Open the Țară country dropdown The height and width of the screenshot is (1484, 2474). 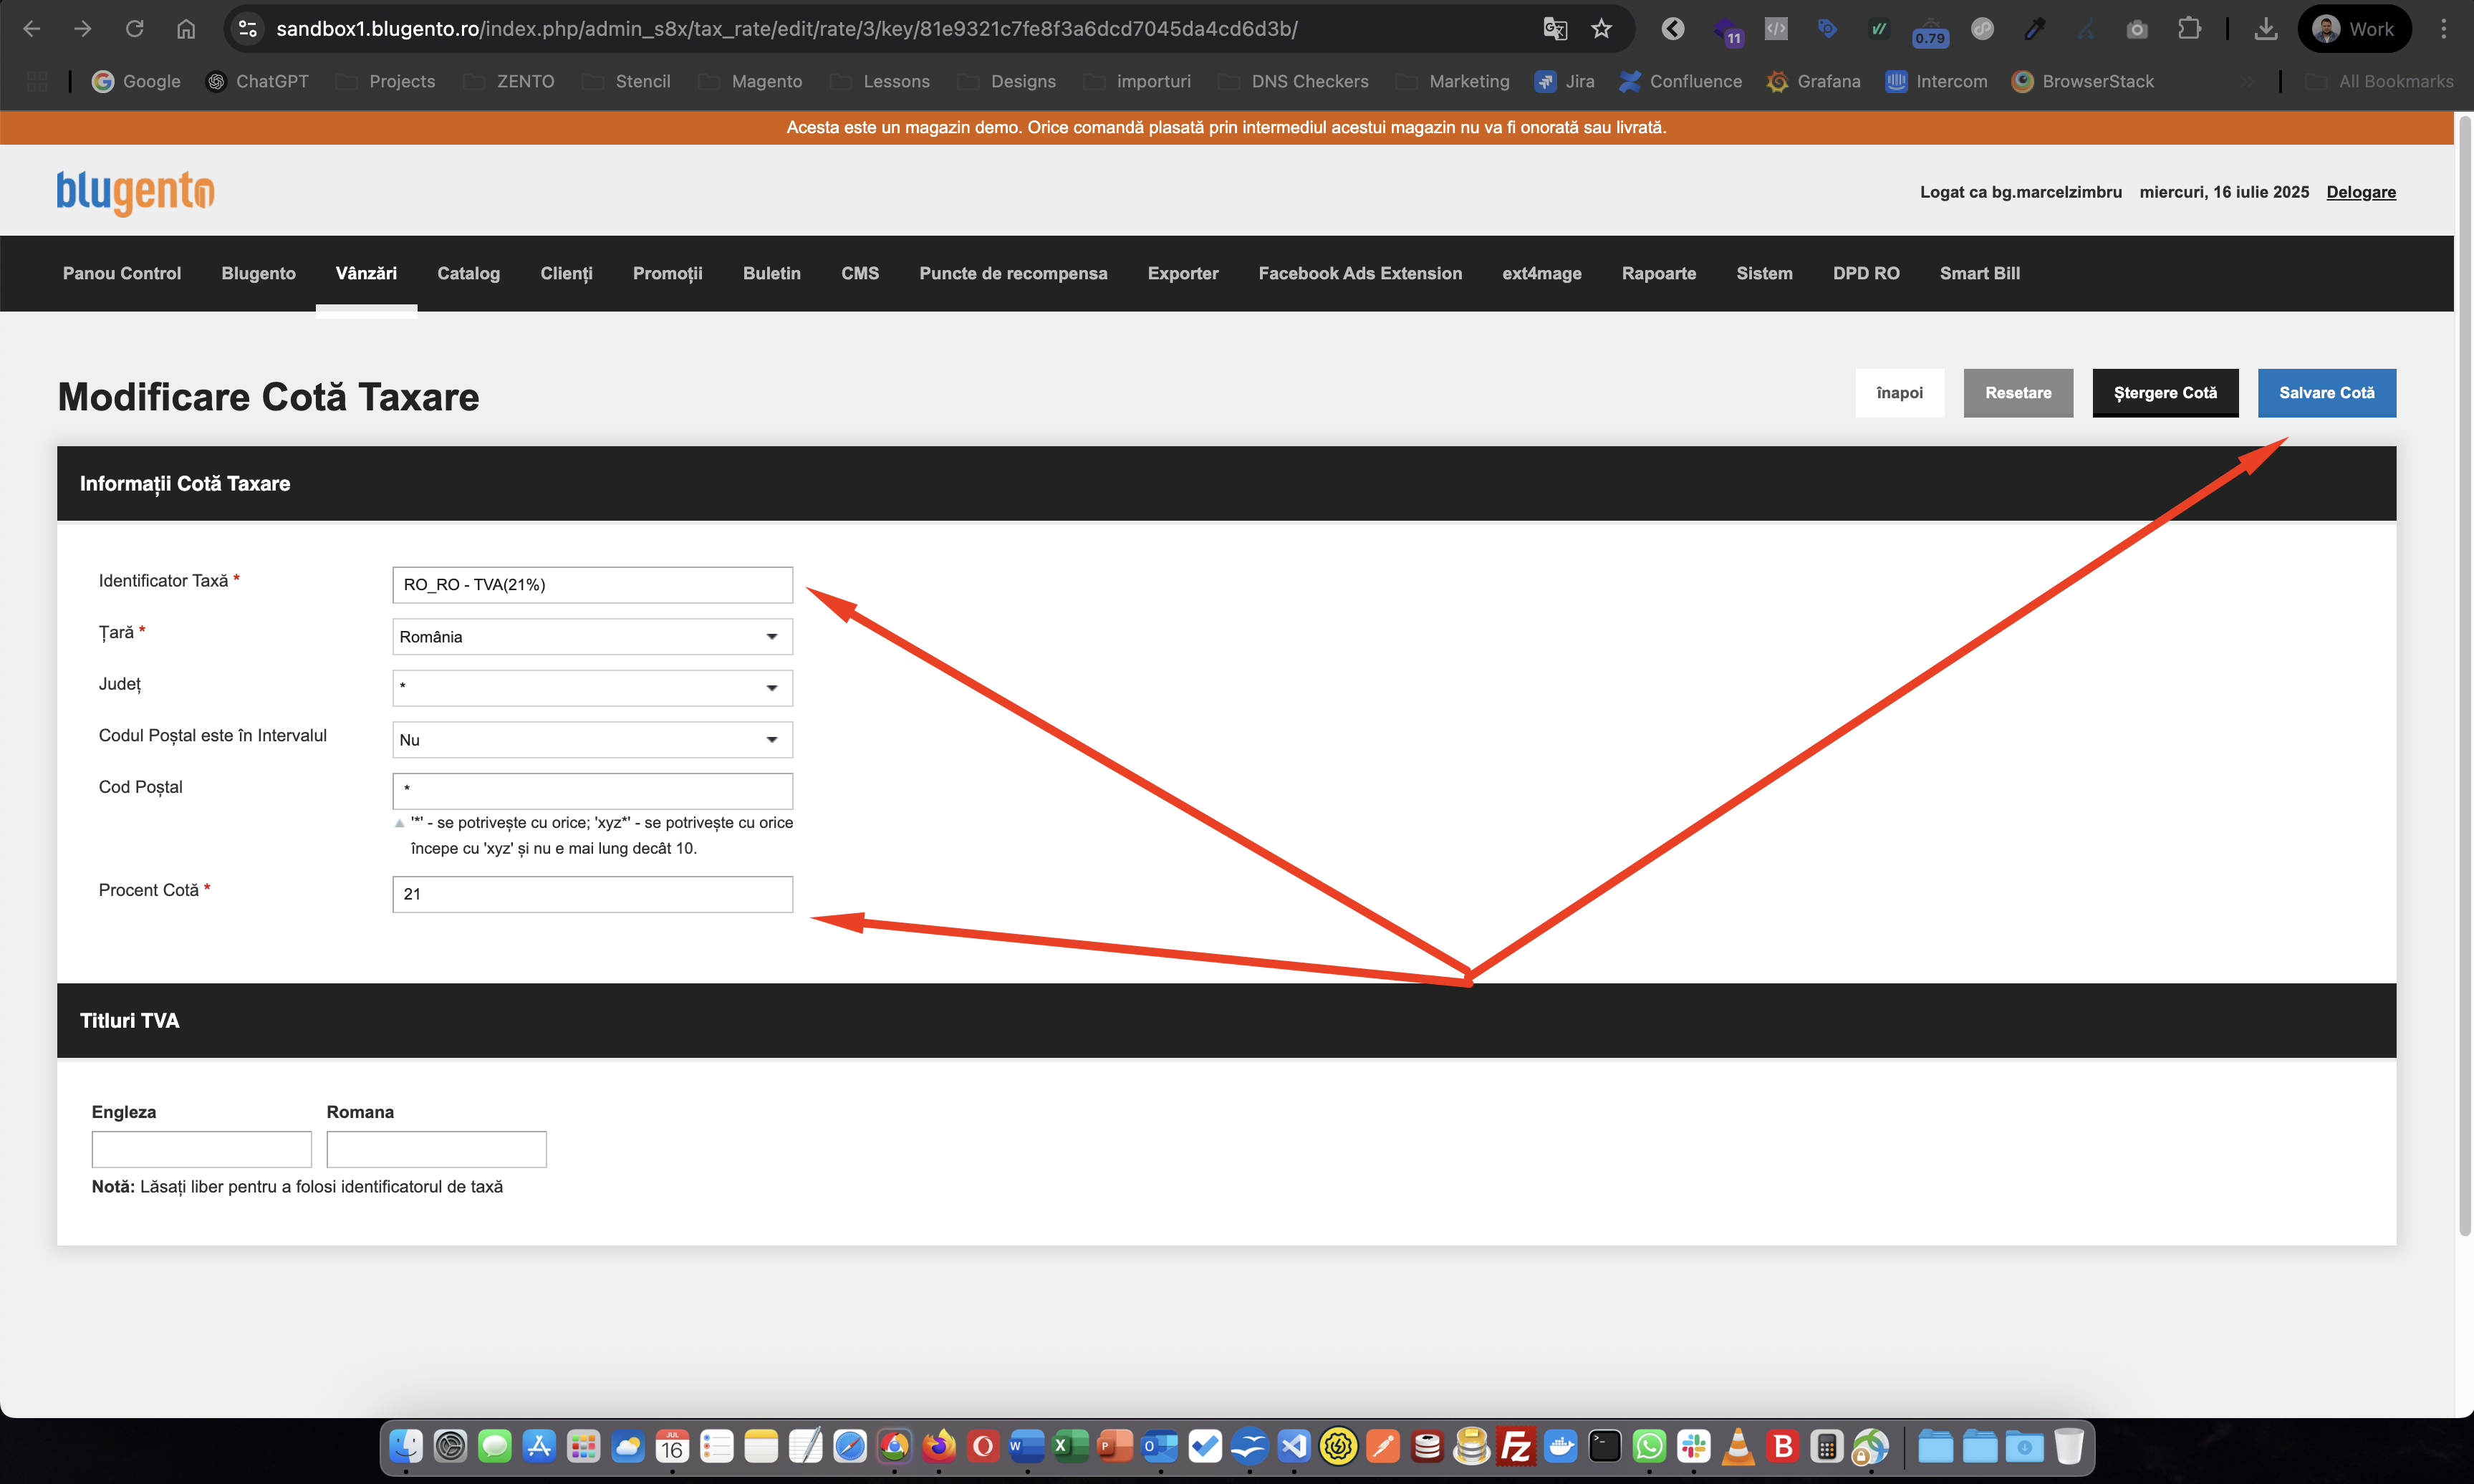coord(592,637)
